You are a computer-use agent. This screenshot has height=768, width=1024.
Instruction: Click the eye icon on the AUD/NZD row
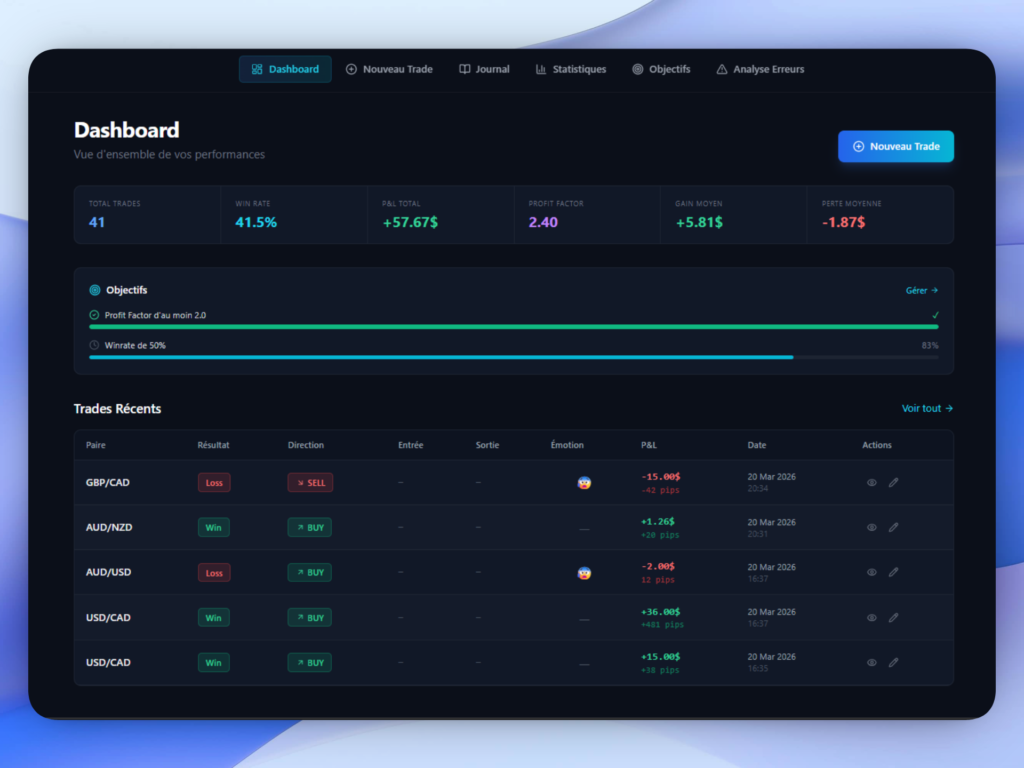871,527
